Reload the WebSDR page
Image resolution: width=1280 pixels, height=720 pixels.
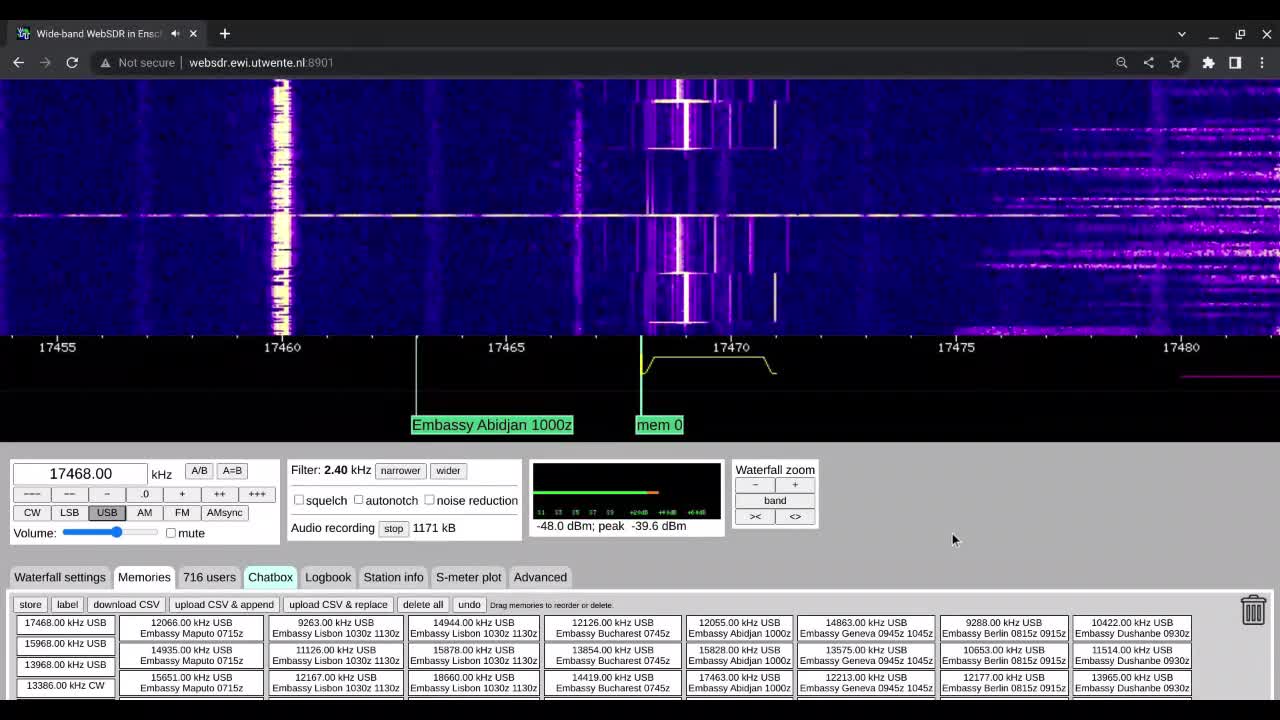click(72, 62)
